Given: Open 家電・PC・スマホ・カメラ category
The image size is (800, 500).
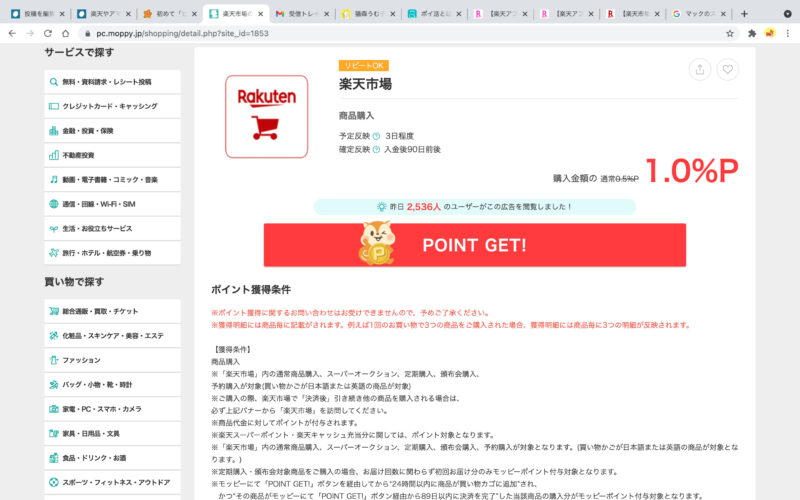Looking at the screenshot, I should [112, 409].
